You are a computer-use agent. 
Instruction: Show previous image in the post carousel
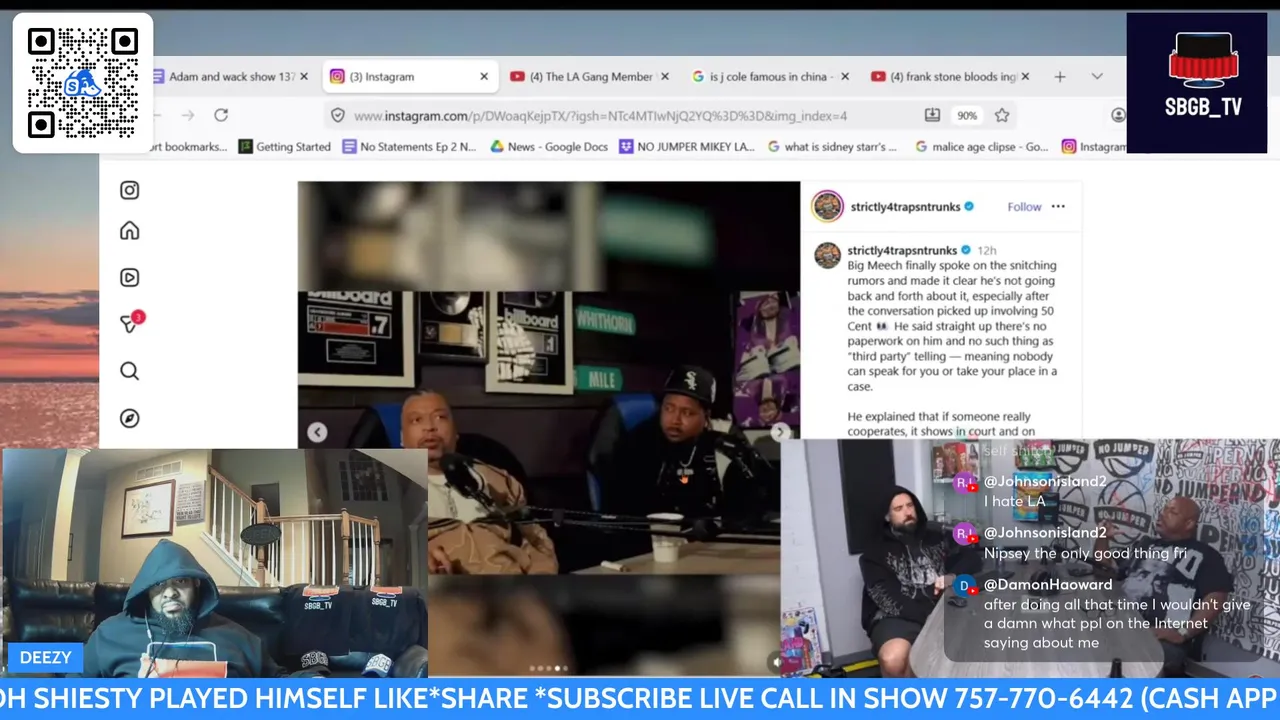click(317, 432)
